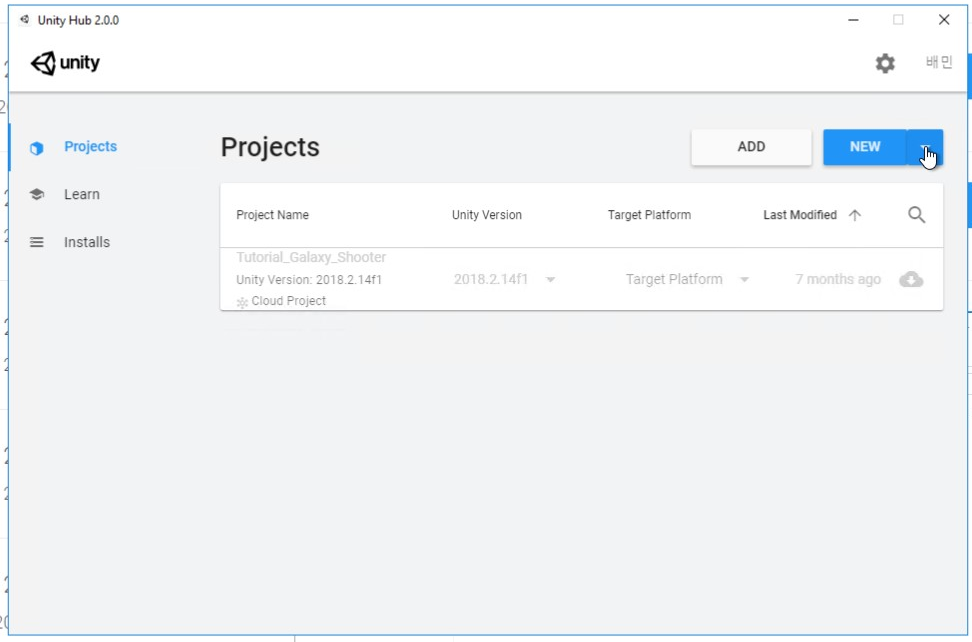Screen dimensions: 972x642
Task: Sort by the Unity Version column header
Action: [487, 215]
